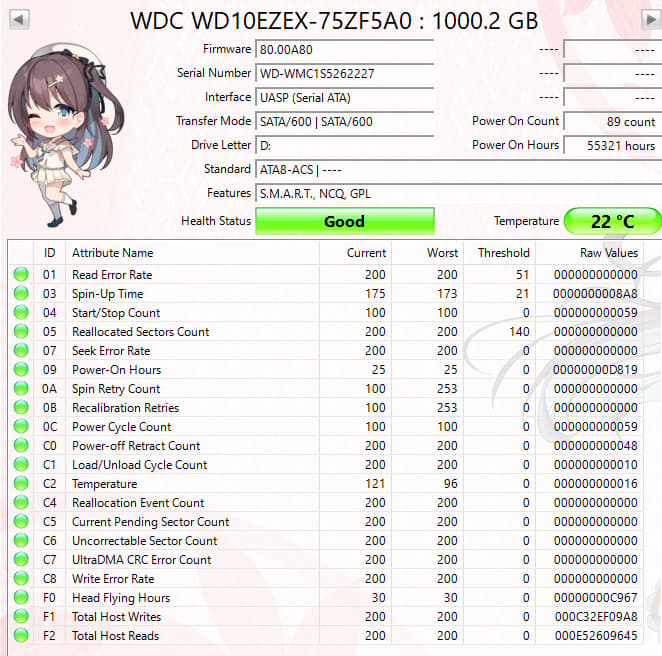Click the Raw Values column header

(589, 252)
